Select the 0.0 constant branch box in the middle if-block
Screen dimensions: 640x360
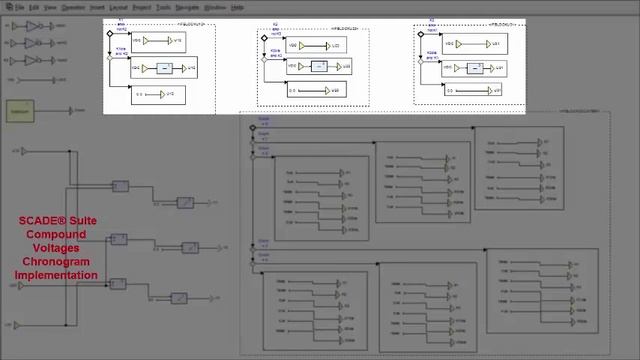click(317, 90)
